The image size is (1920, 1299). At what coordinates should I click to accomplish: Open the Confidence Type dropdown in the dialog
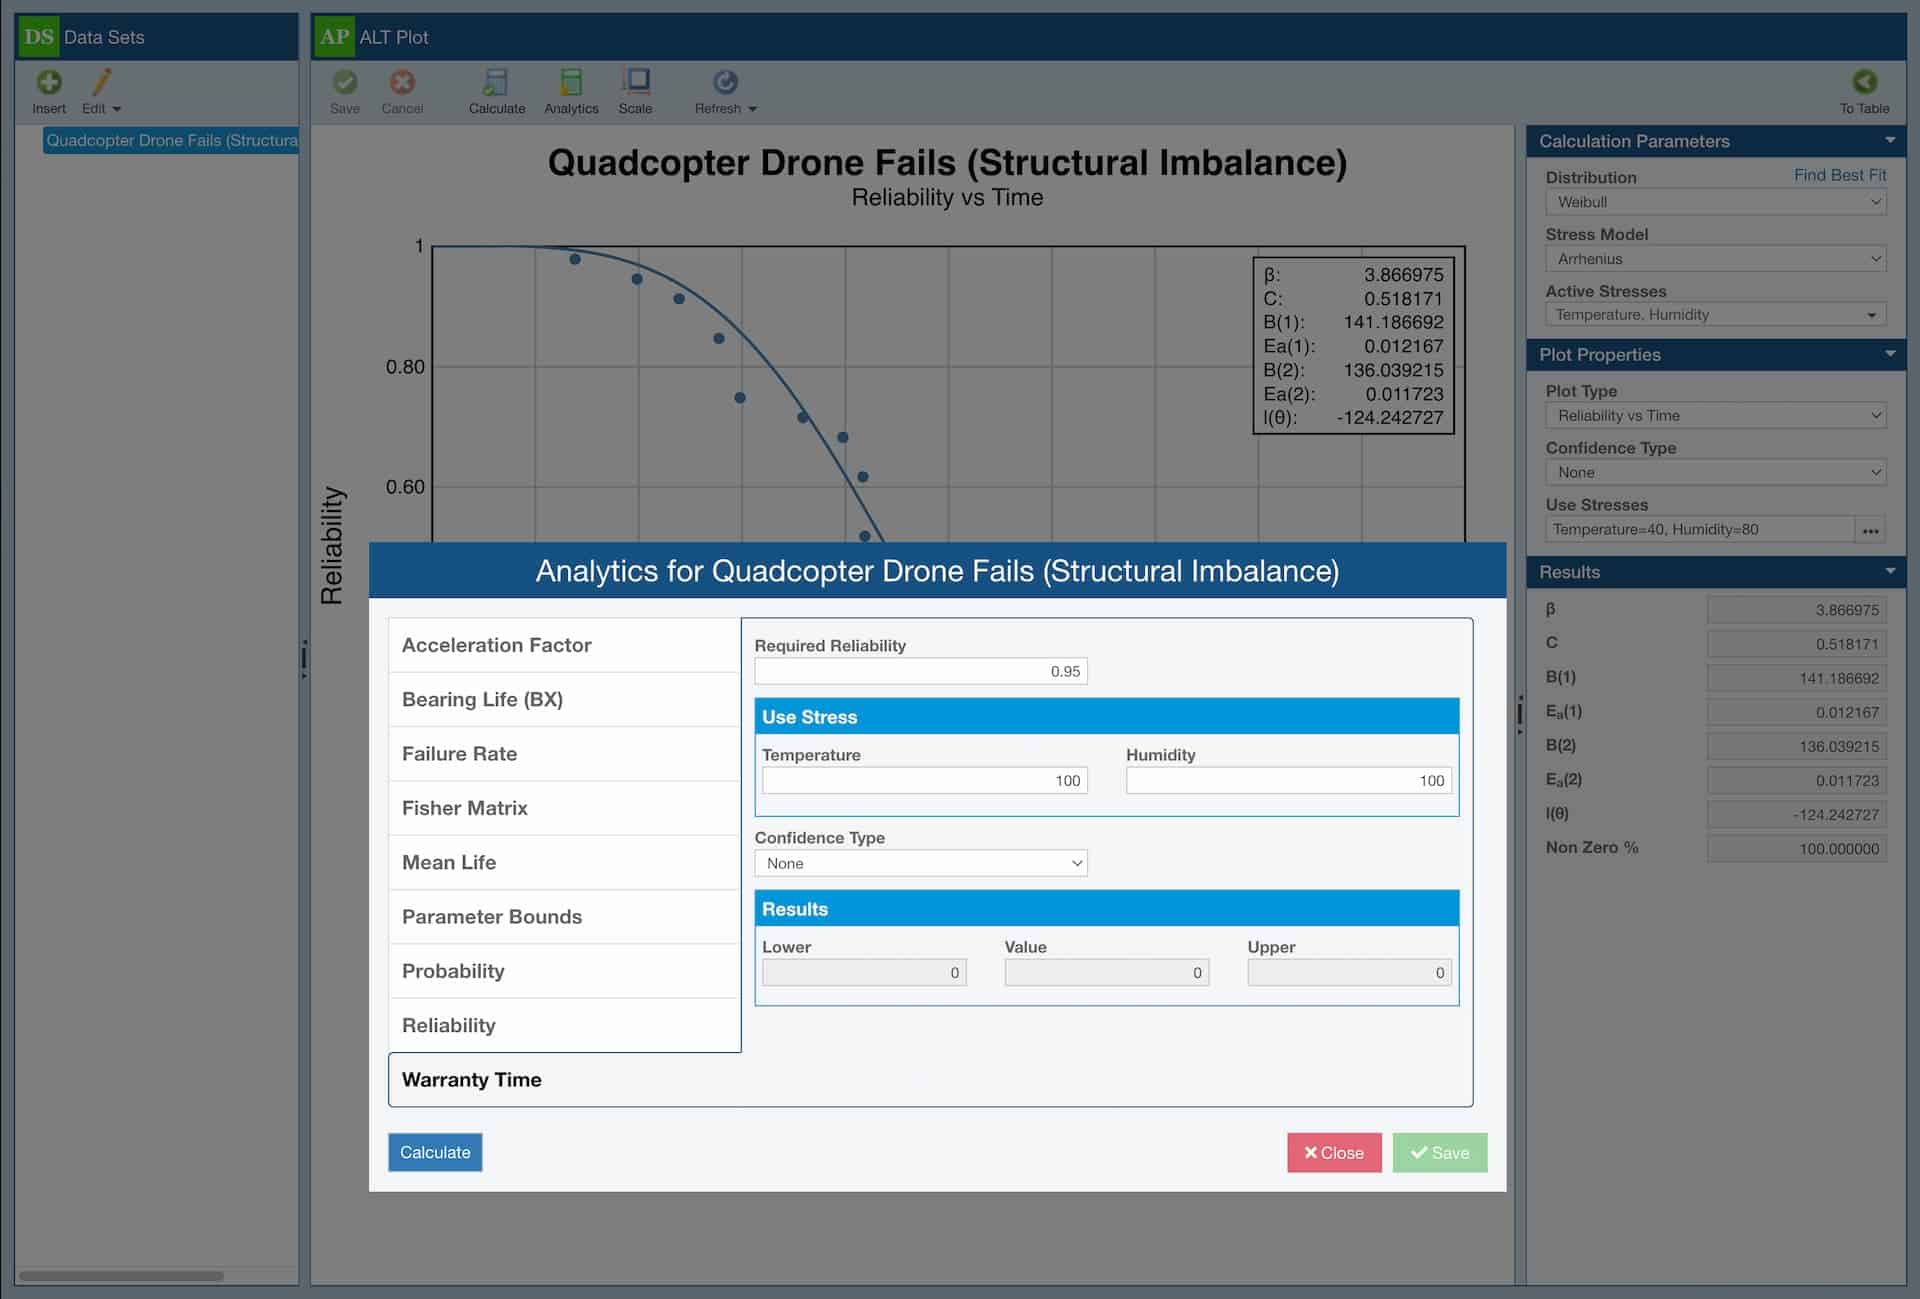coord(920,863)
